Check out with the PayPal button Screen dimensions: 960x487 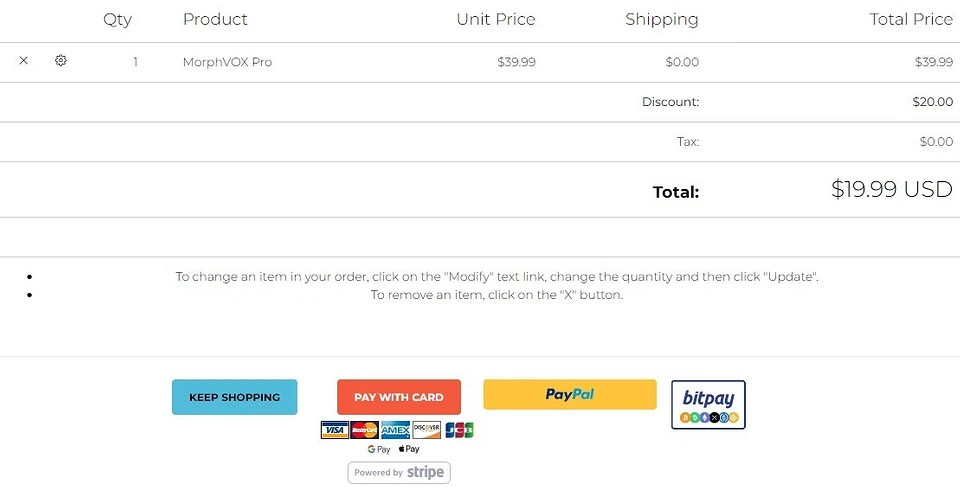(x=569, y=394)
